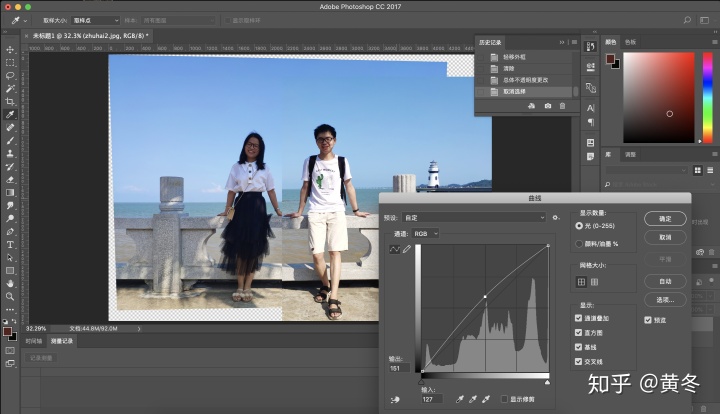The width and height of the screenshot is (720, 414).
Task: Open the Paragraph panel icon
Action: tap(591, 122)
